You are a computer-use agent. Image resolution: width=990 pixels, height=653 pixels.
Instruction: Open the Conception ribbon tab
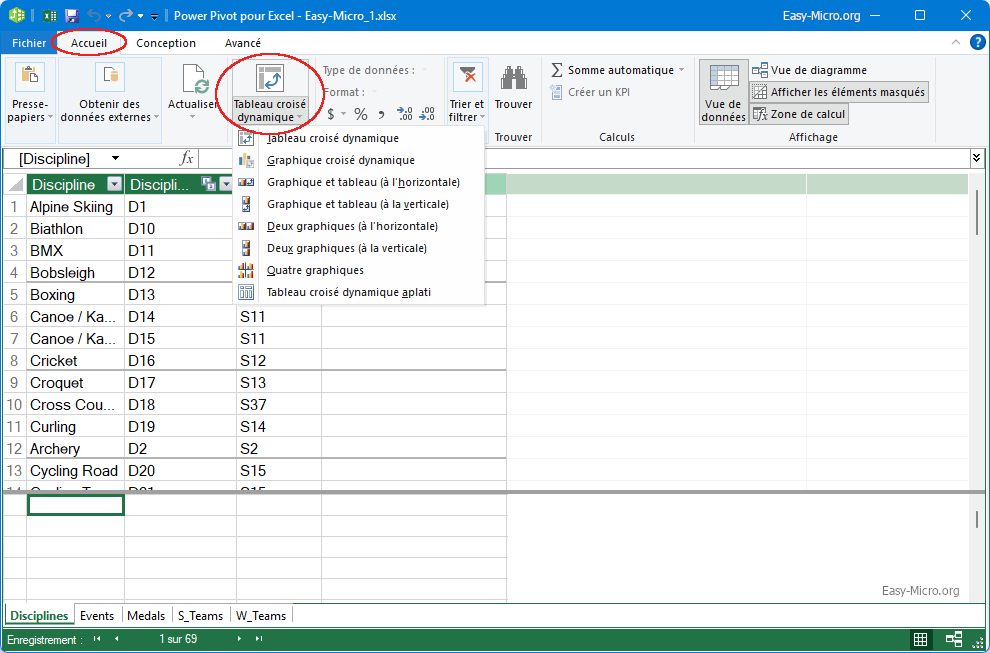click(166, 43)
